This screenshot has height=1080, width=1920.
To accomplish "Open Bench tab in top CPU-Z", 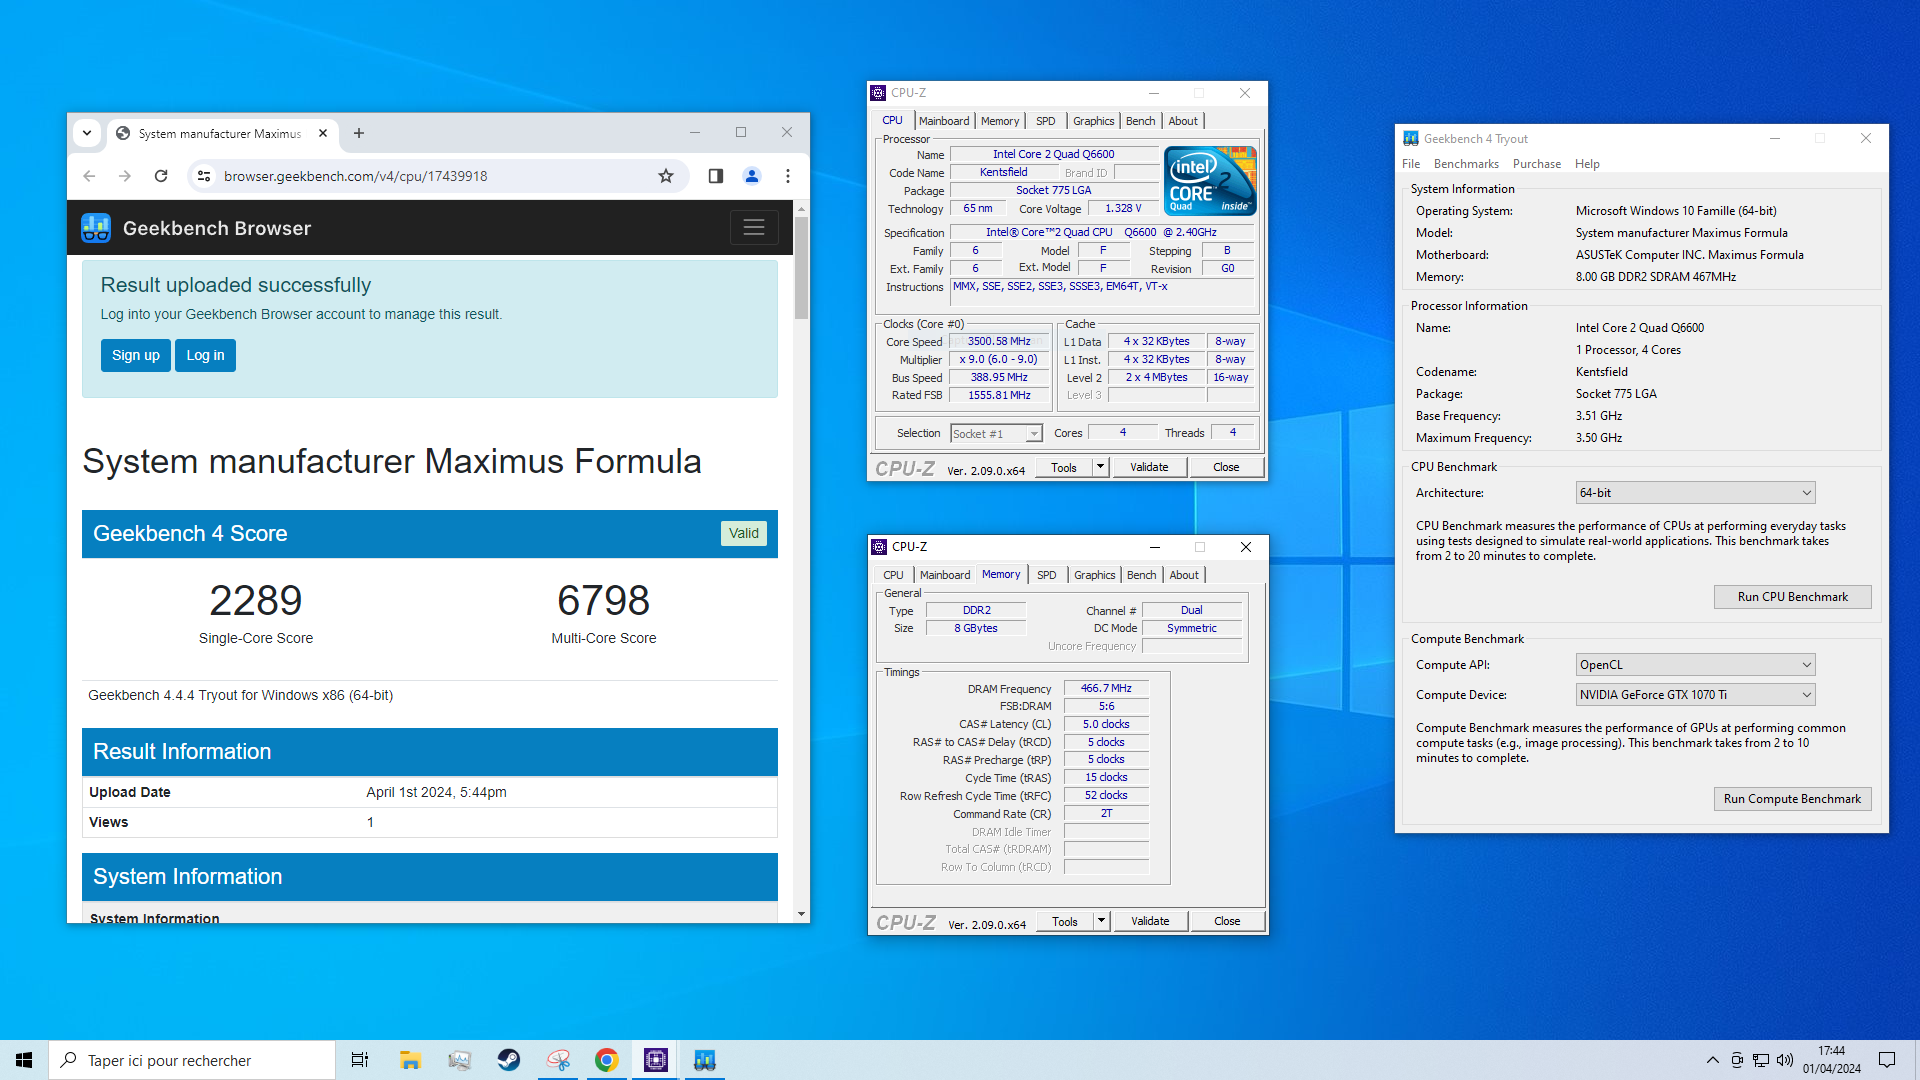I will point(1140,121).
